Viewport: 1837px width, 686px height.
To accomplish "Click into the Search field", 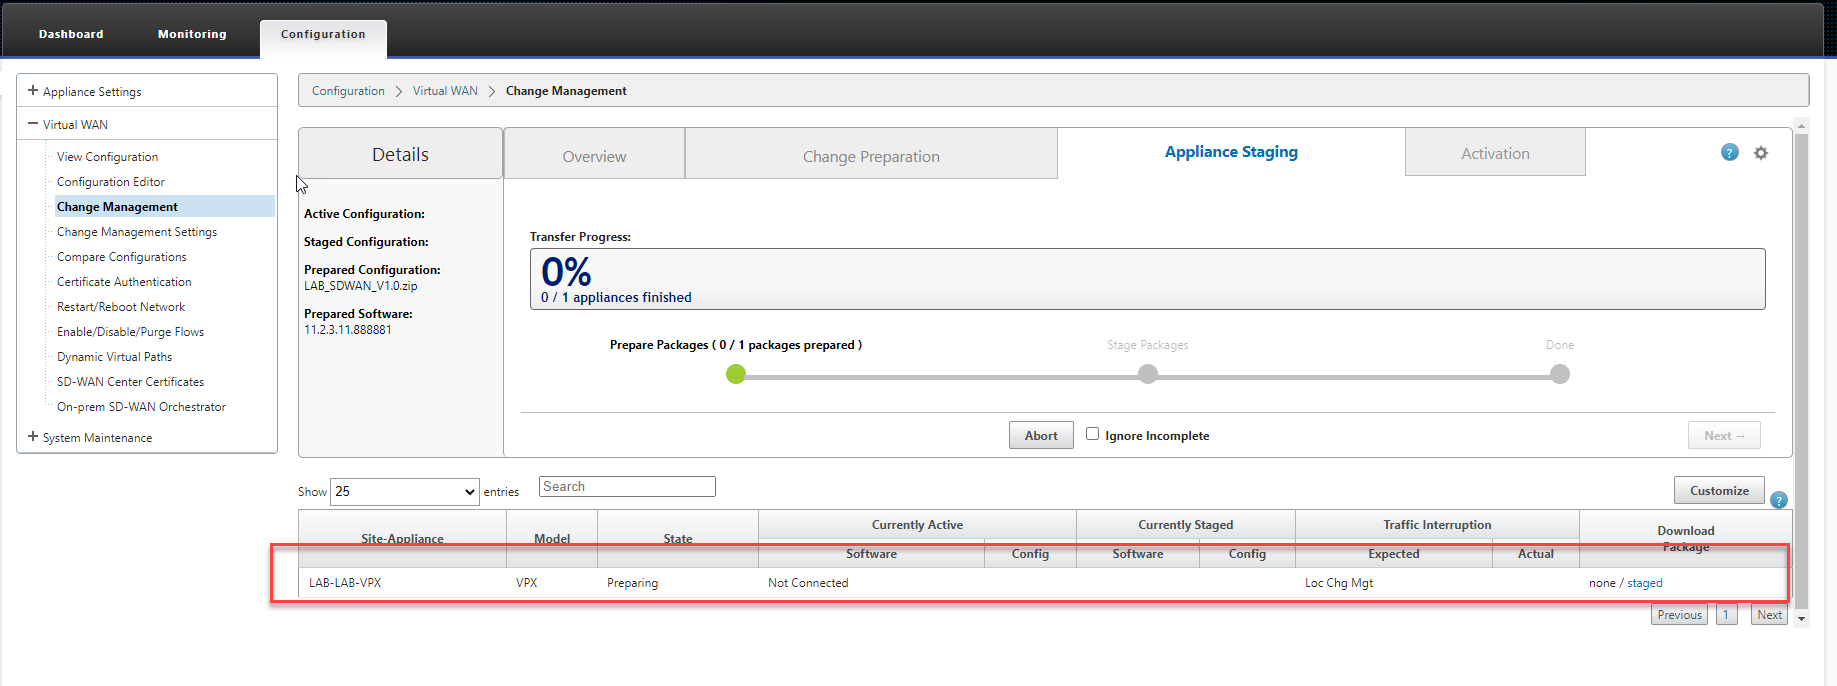I will coord(627,487).
